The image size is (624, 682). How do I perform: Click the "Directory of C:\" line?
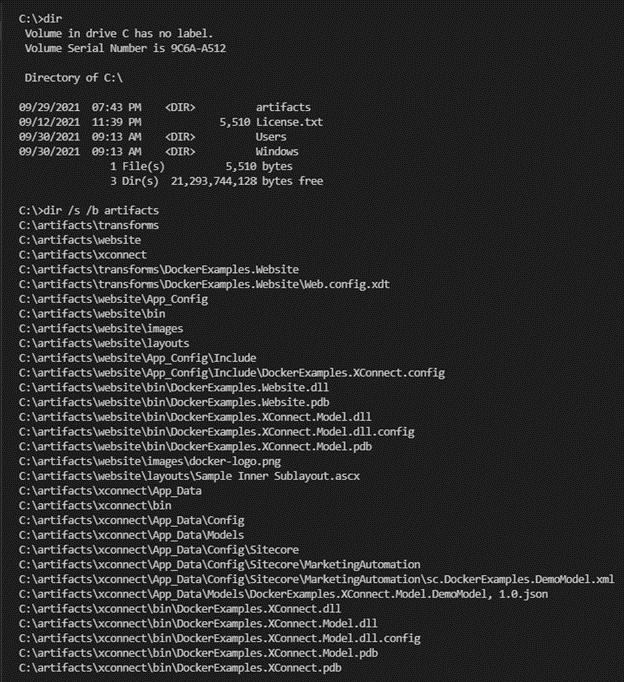tap(73, 78)
